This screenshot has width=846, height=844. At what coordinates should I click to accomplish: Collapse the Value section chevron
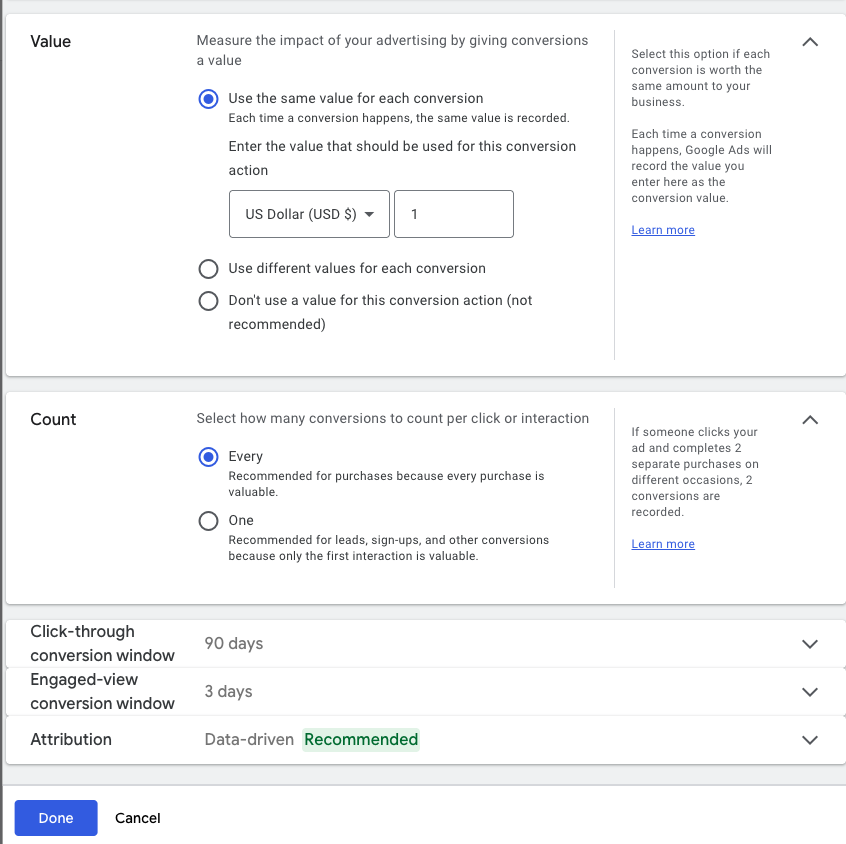pyautogui.click(x=810, y=42)
